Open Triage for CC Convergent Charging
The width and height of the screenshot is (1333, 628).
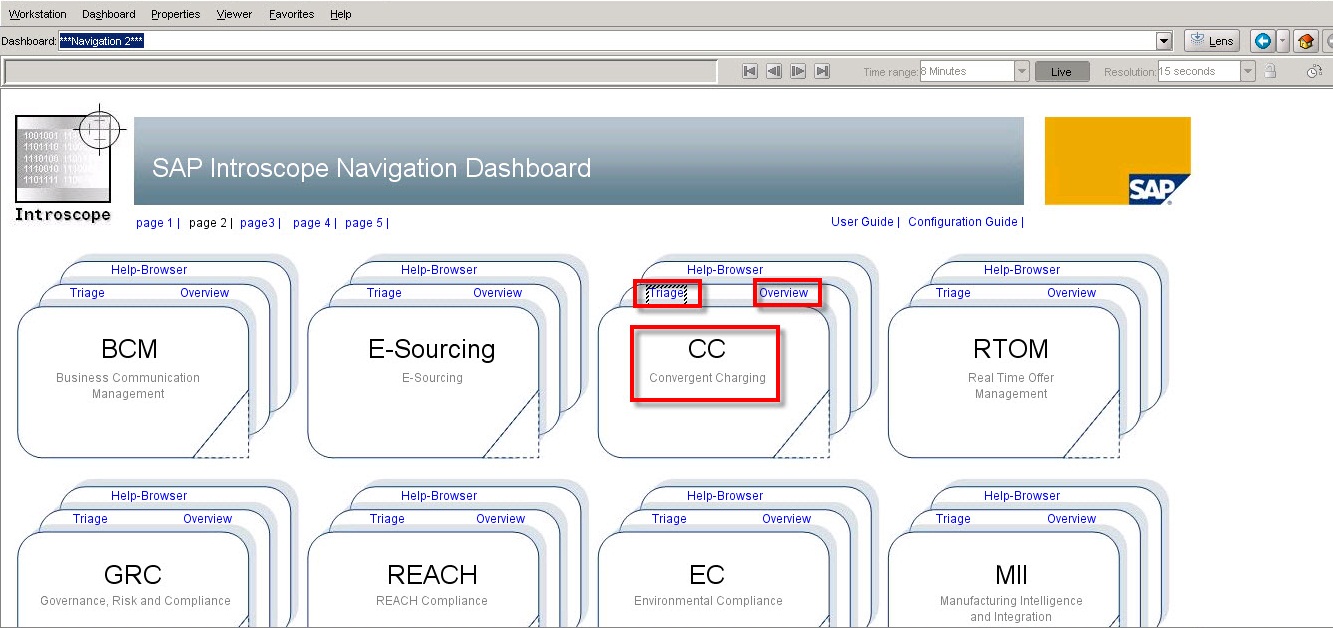coord(667,293)
